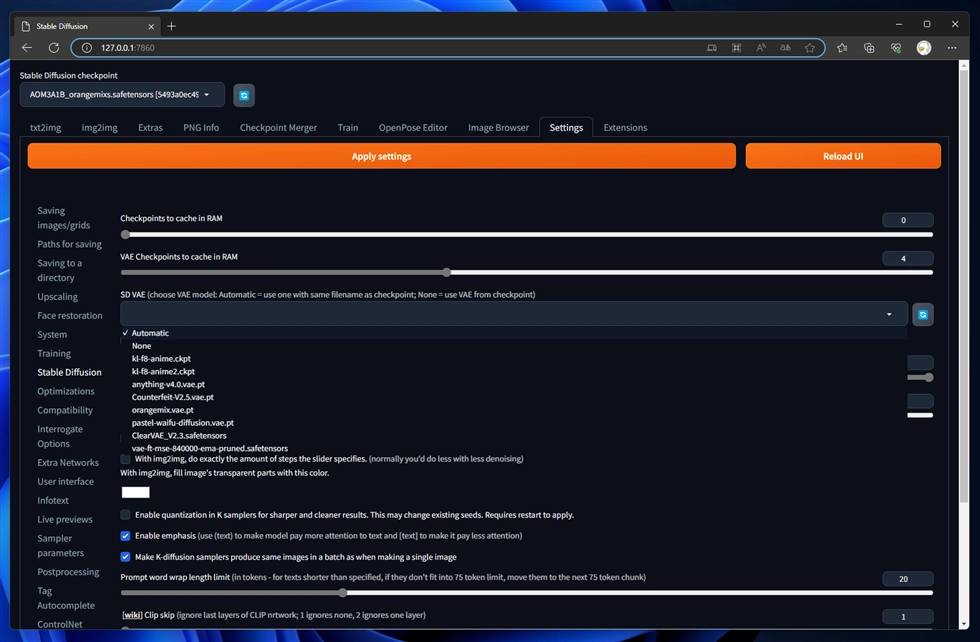This screenshot has height=642, width=980.
Task: Toggle K-diffusion same images in batch checkbox
Action: [126, 556]
